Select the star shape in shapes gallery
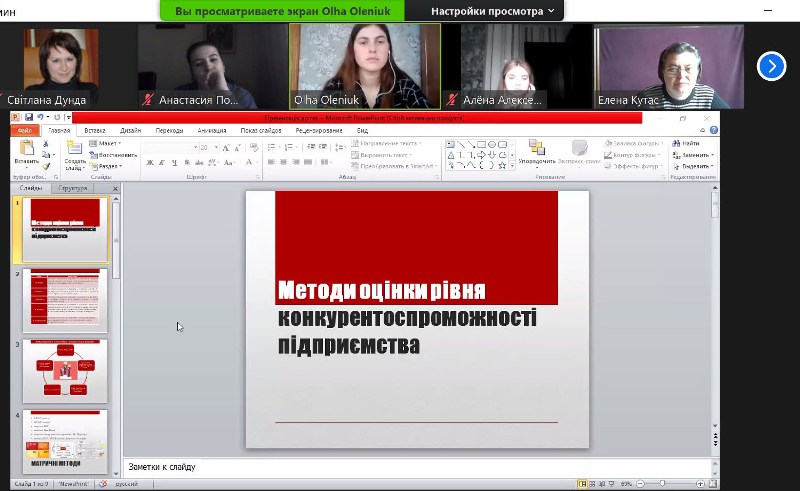800x491 pixels. 500,165
